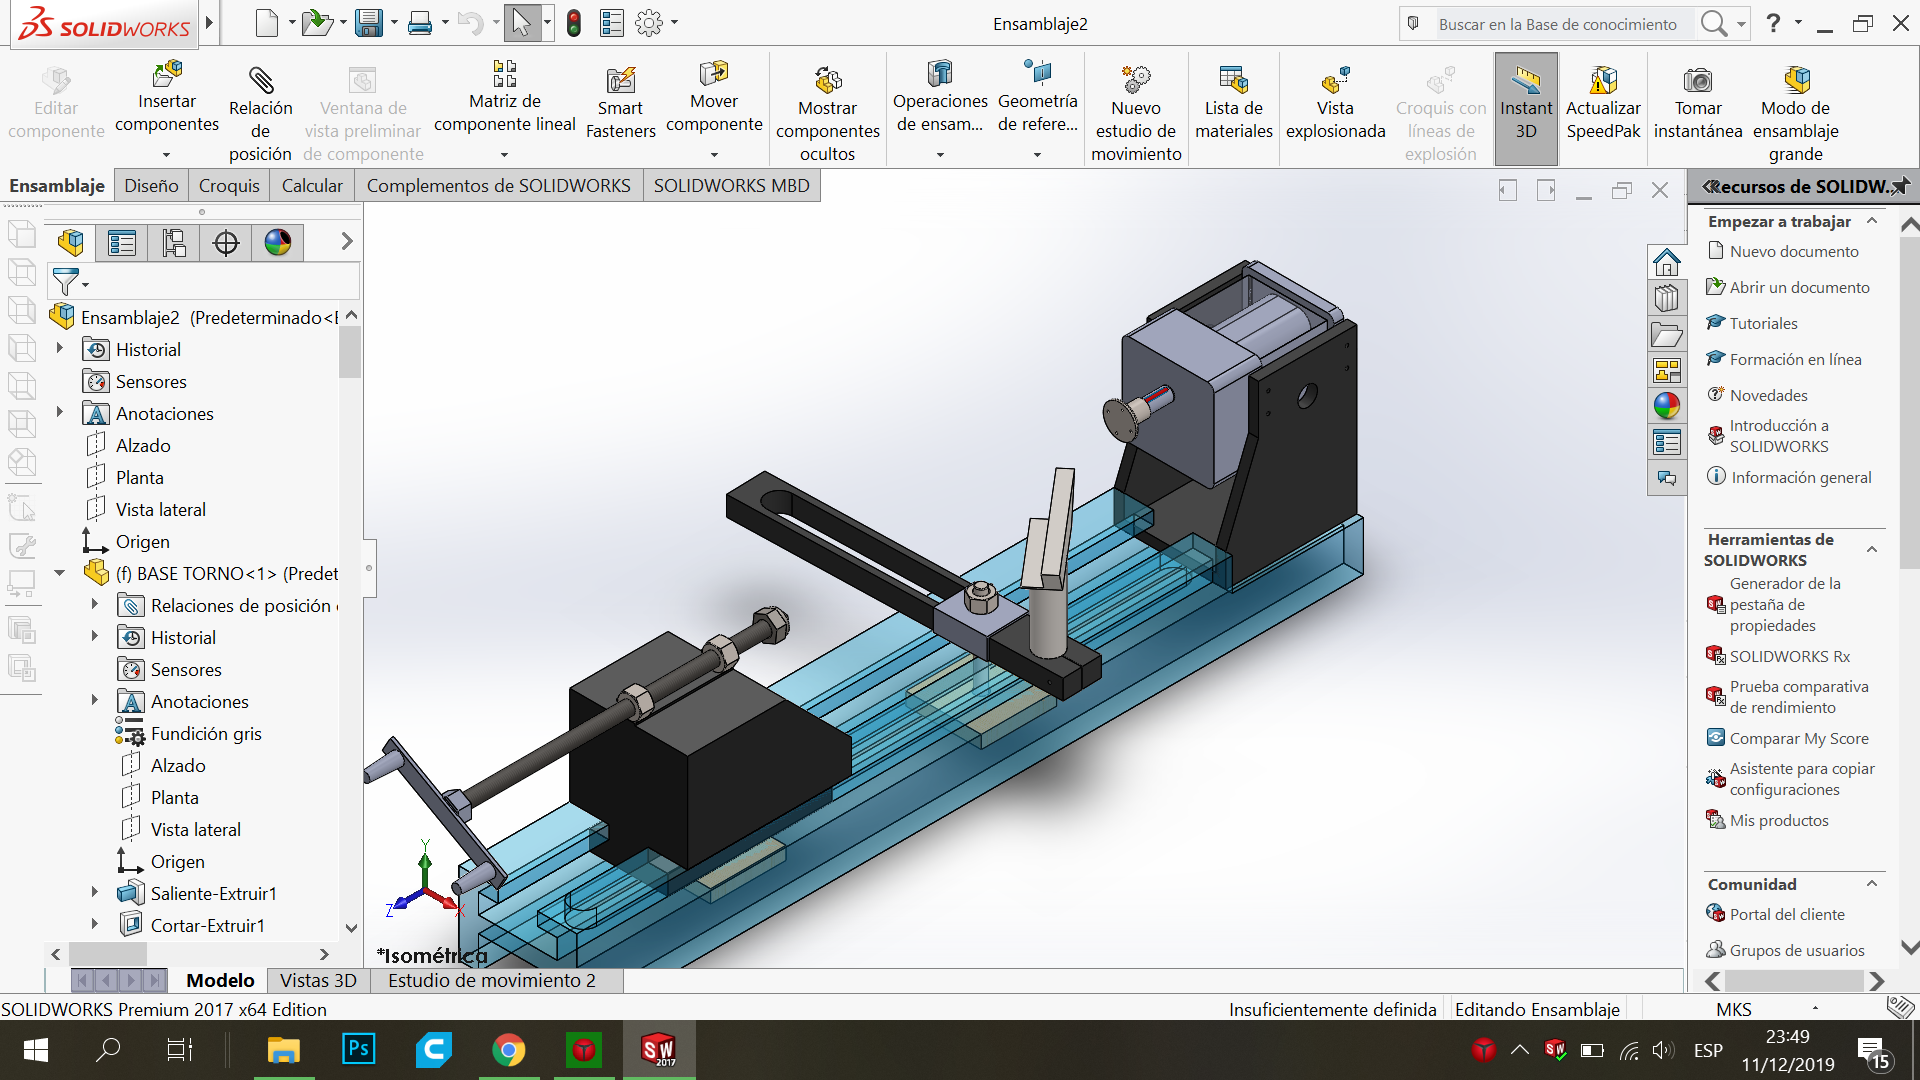Click Tomar instantánea camera icon
Image resolution: width=1920 pixels, height=1080 pixels.
[x=1697, y=81]
